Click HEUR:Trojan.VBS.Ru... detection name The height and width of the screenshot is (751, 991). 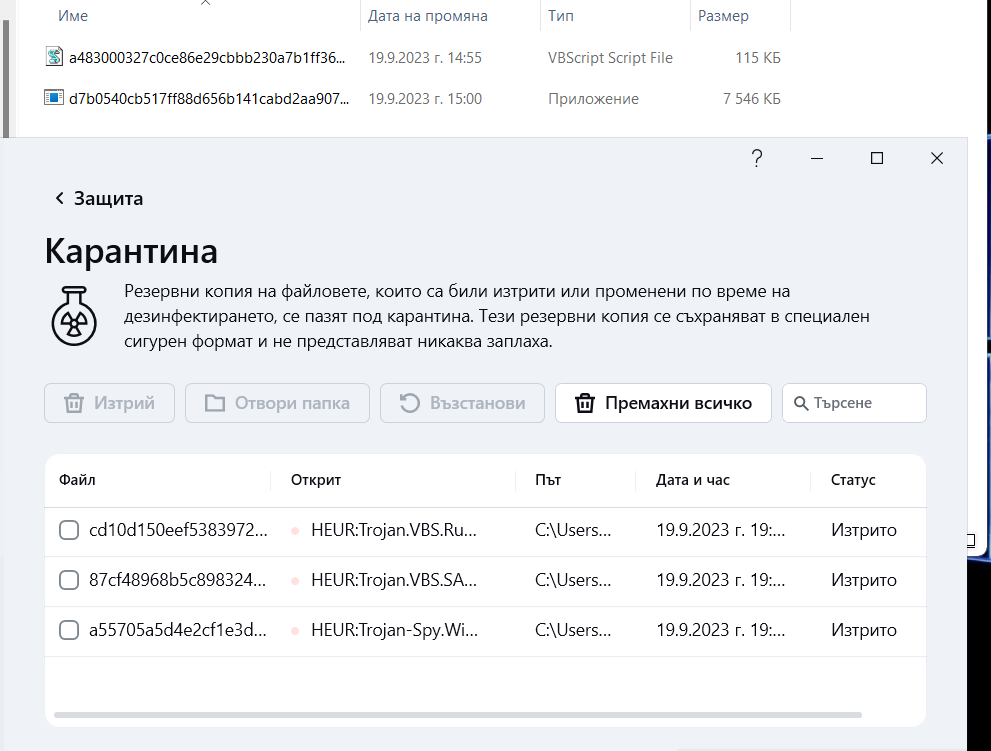[x=393, y=530]
